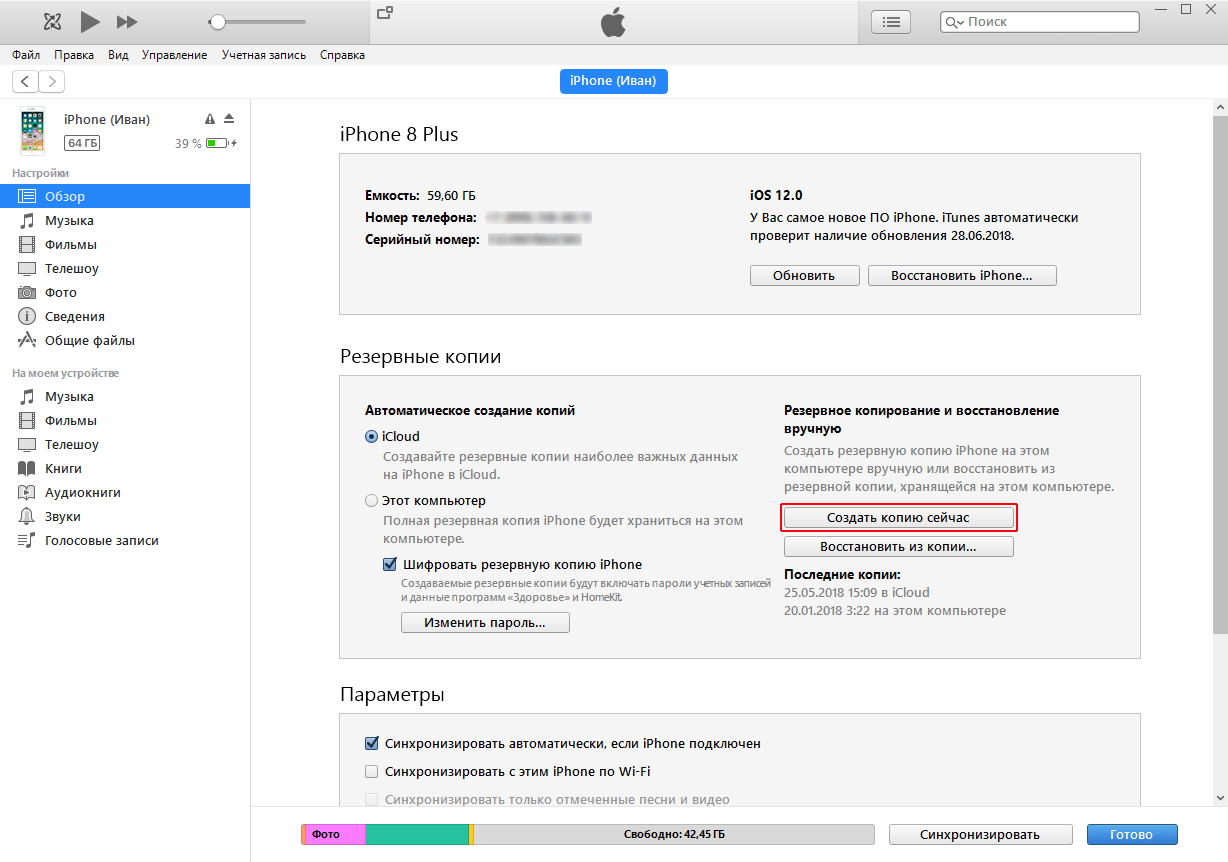This screenshot has width=1228, height=862.
Task: Click the forward navigation chevron
Action: (51, 81)
